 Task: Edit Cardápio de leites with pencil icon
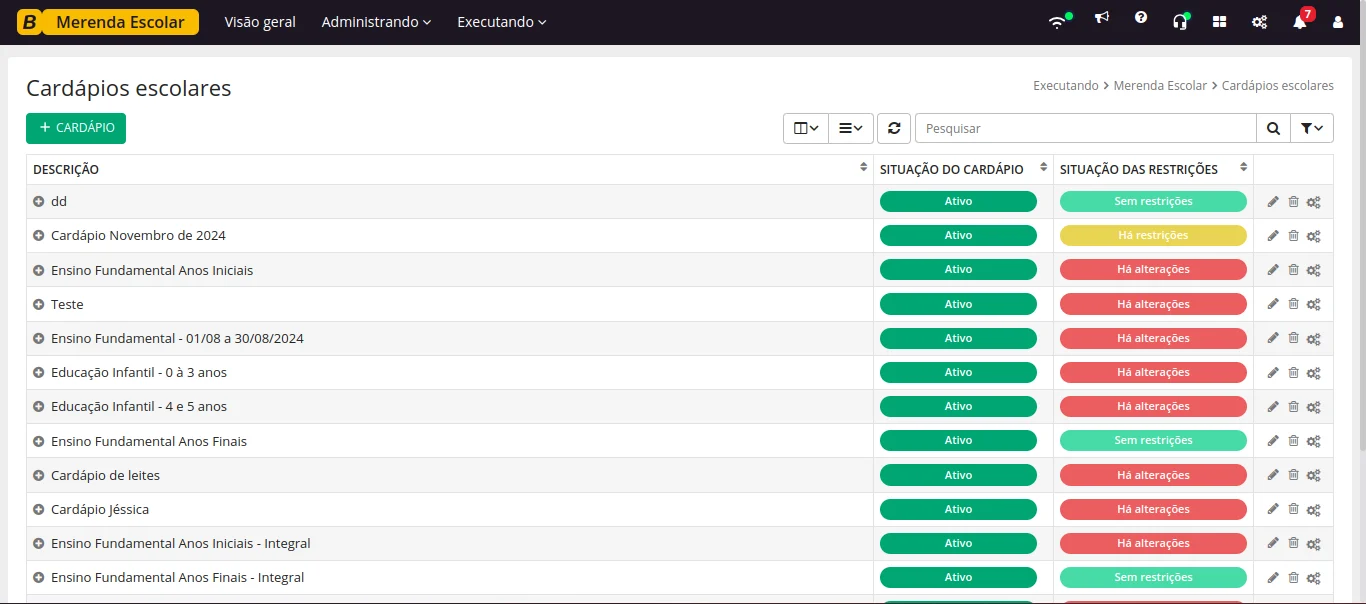[x=1273, y=475]
